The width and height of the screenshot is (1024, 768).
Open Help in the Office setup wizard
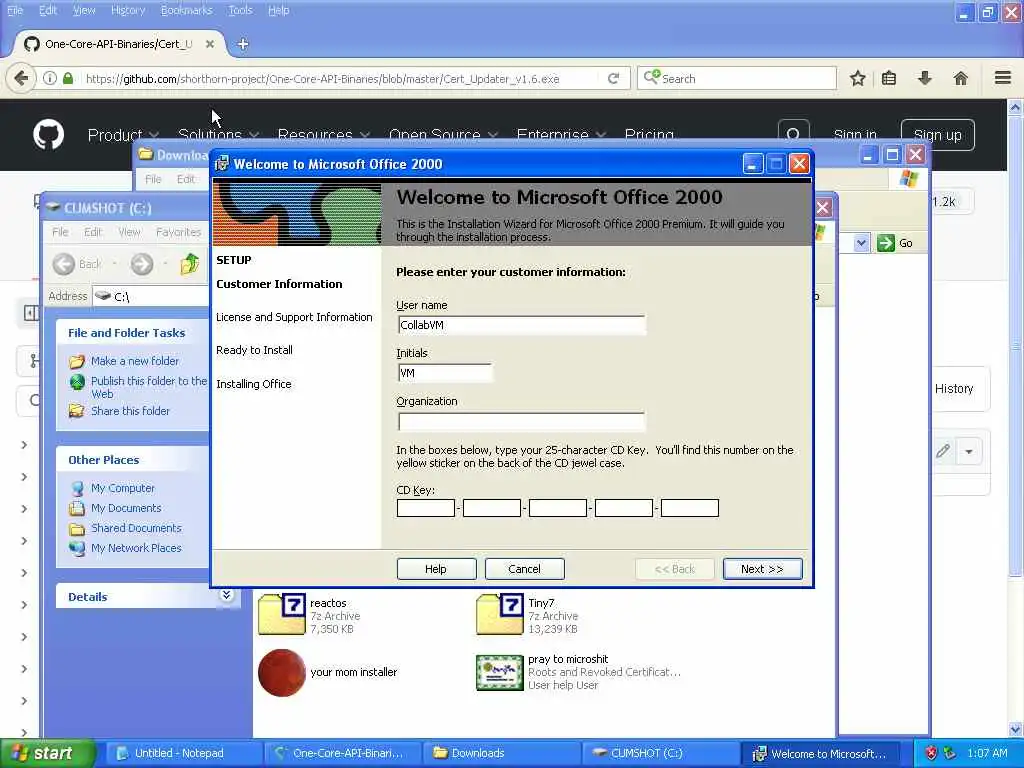[436, 569]
